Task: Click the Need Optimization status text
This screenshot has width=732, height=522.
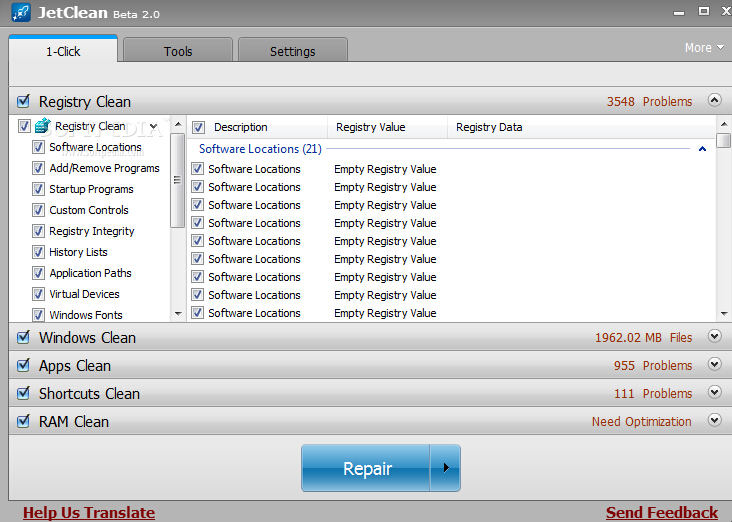Action: [x=641, y=421]
